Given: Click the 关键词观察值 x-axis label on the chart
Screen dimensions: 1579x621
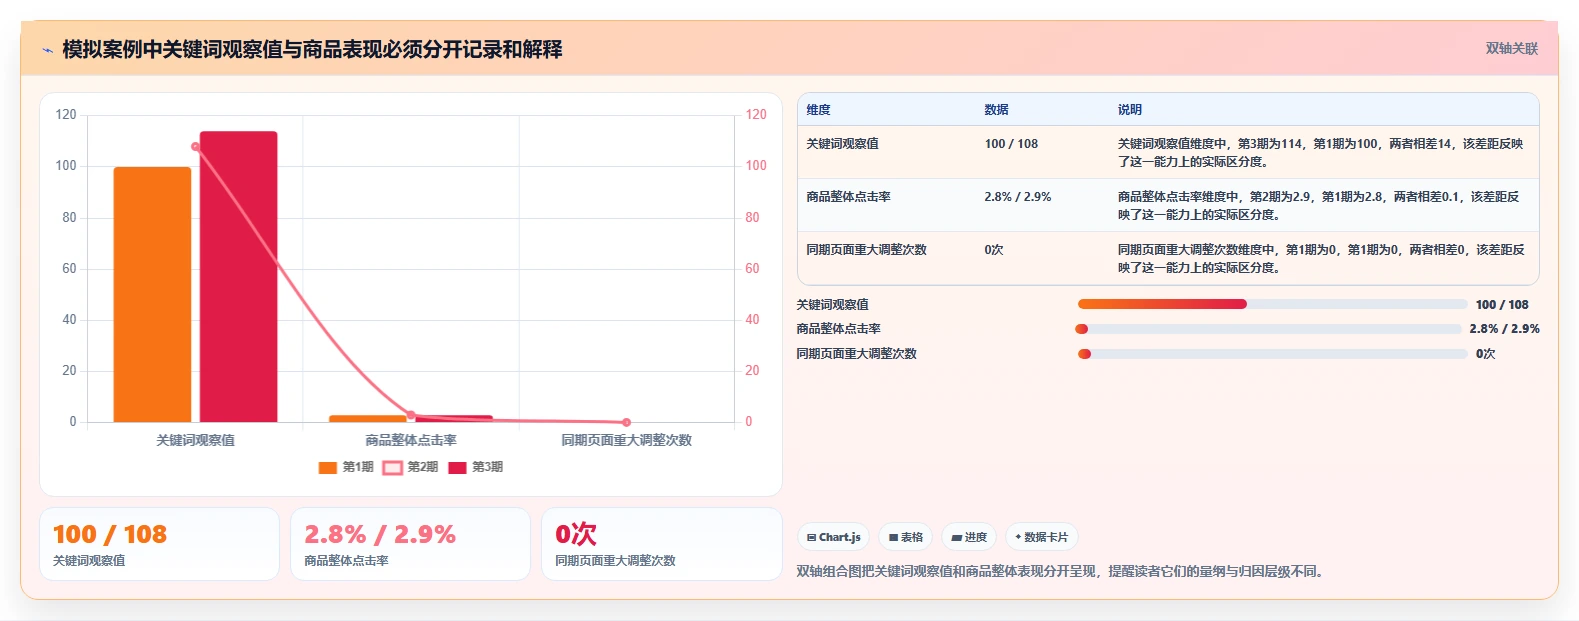Looking at the screenshot, I should click(195, 440).
